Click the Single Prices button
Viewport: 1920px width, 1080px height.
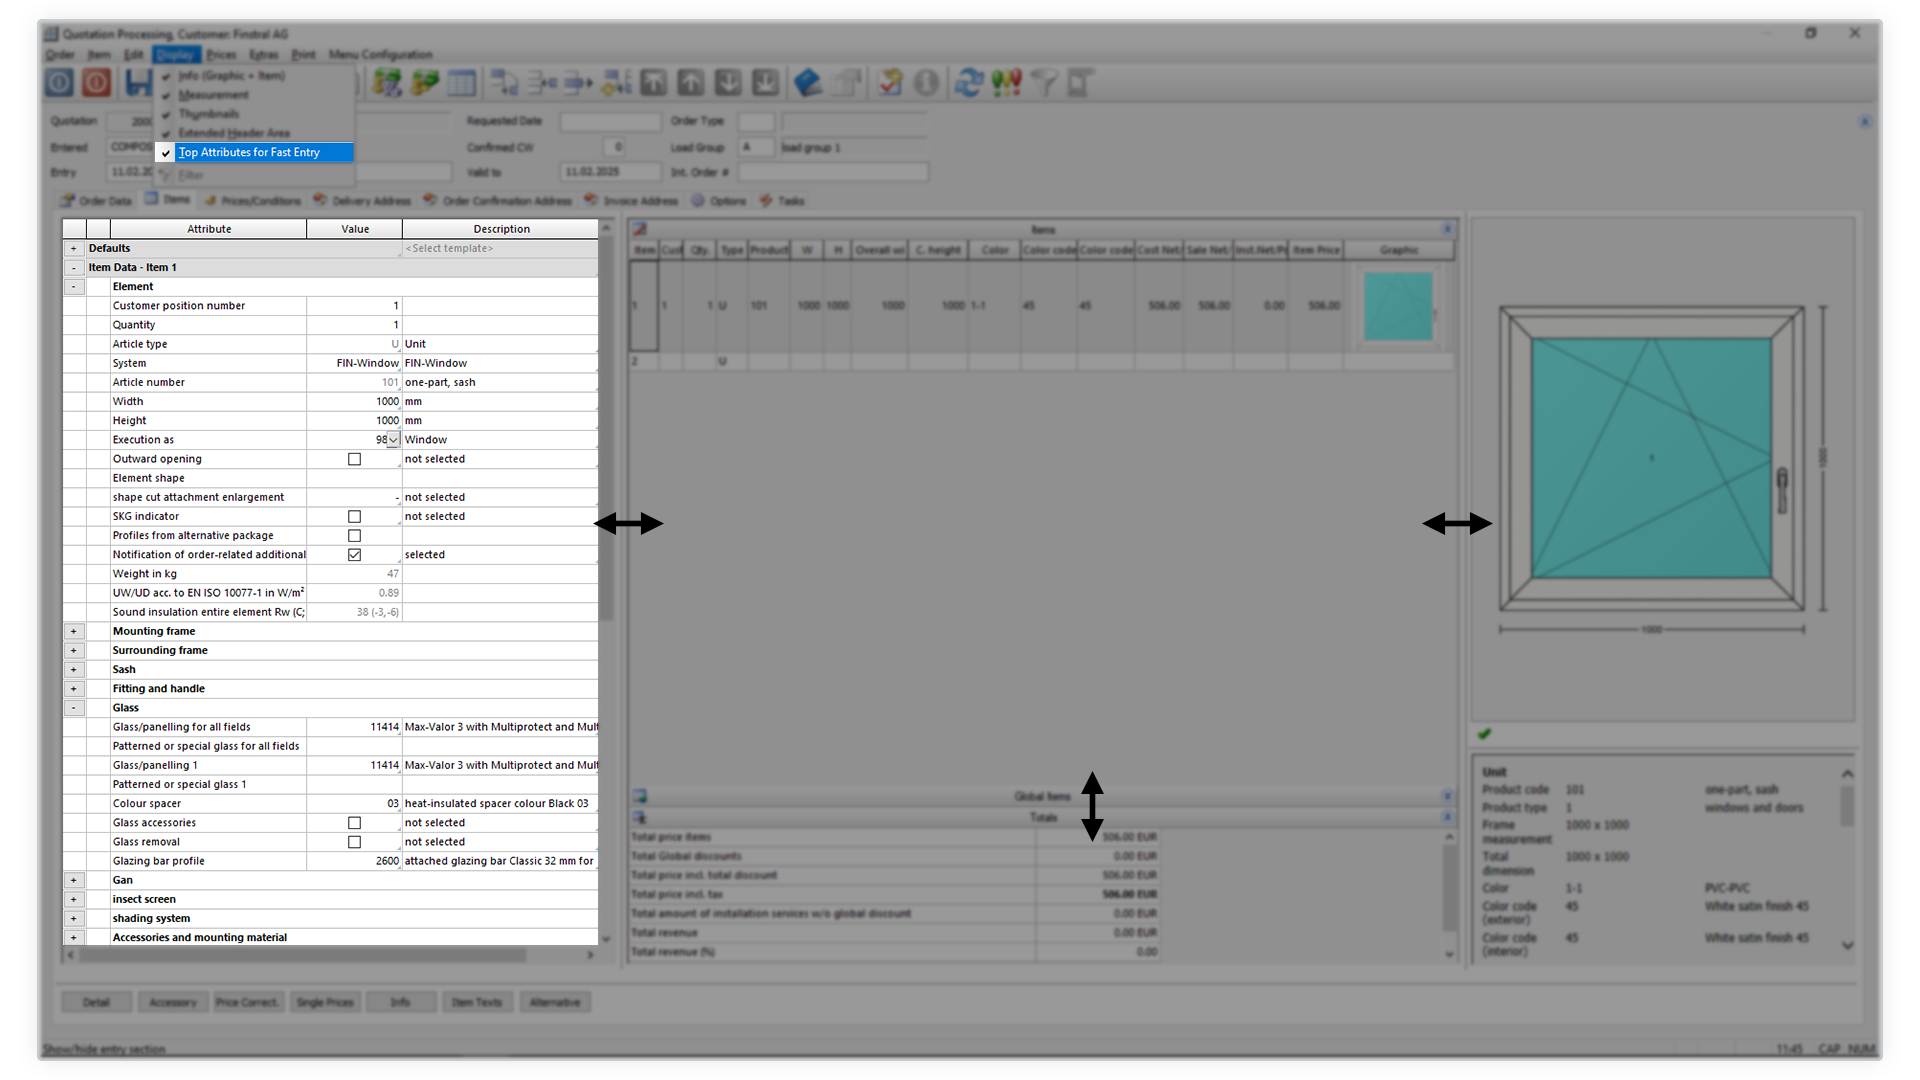[x=325, y=1002]
